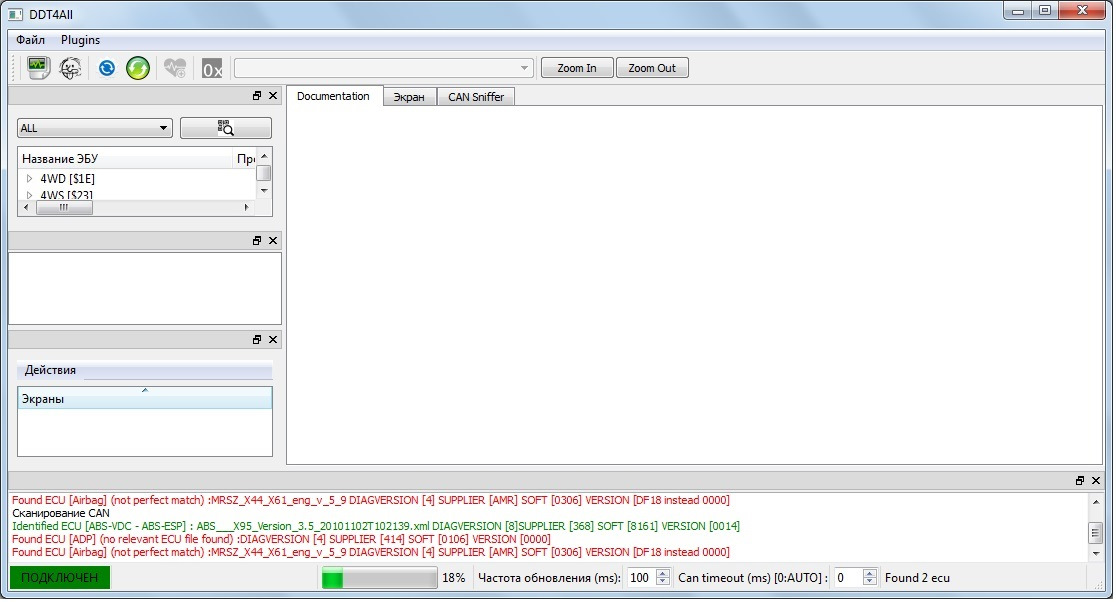Expand the 4WD [$1E] tree item
Screen dimensions: 1116x602
click(30, 178)
